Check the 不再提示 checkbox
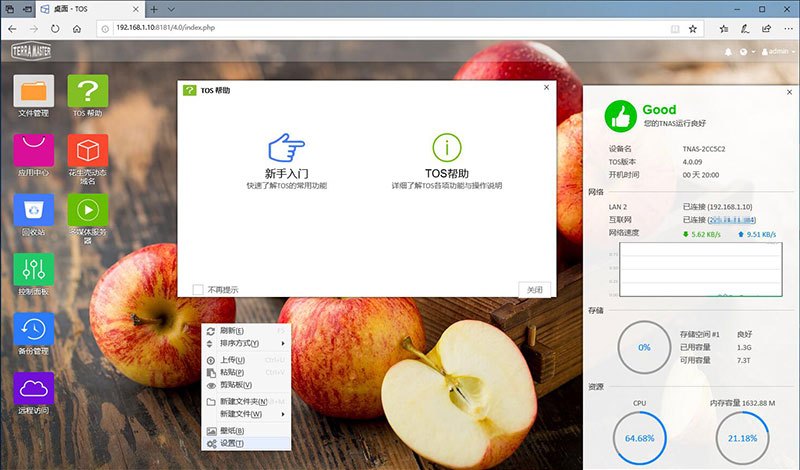Viewport: 800px width, 470px height. click(x=198, y=290)
